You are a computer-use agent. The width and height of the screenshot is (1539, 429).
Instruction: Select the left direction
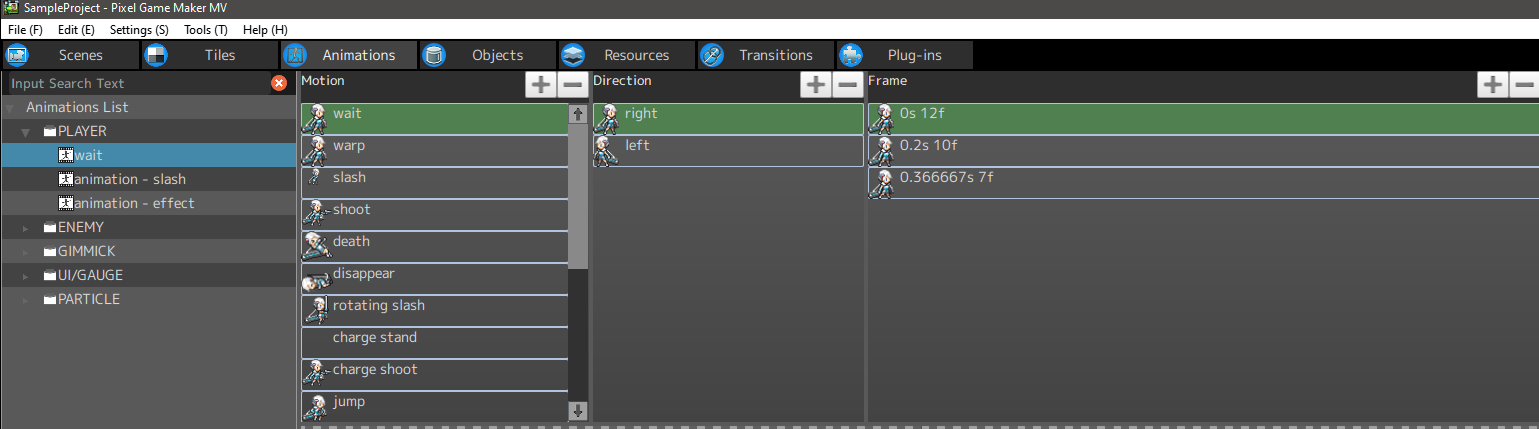click(x=728, y=151)
